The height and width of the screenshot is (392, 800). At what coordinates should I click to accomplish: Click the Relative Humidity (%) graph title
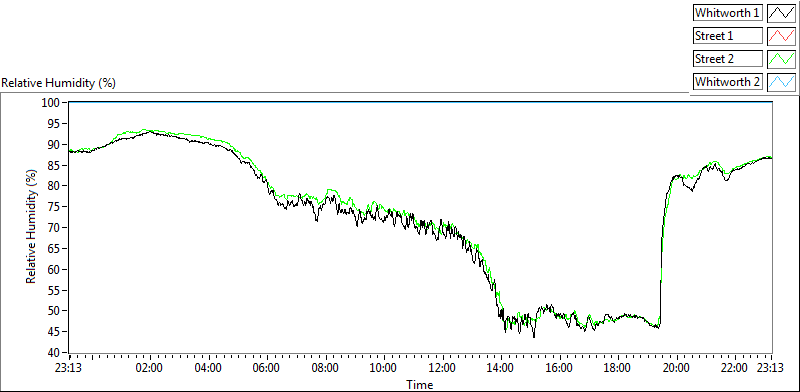(x=59, y=83)
